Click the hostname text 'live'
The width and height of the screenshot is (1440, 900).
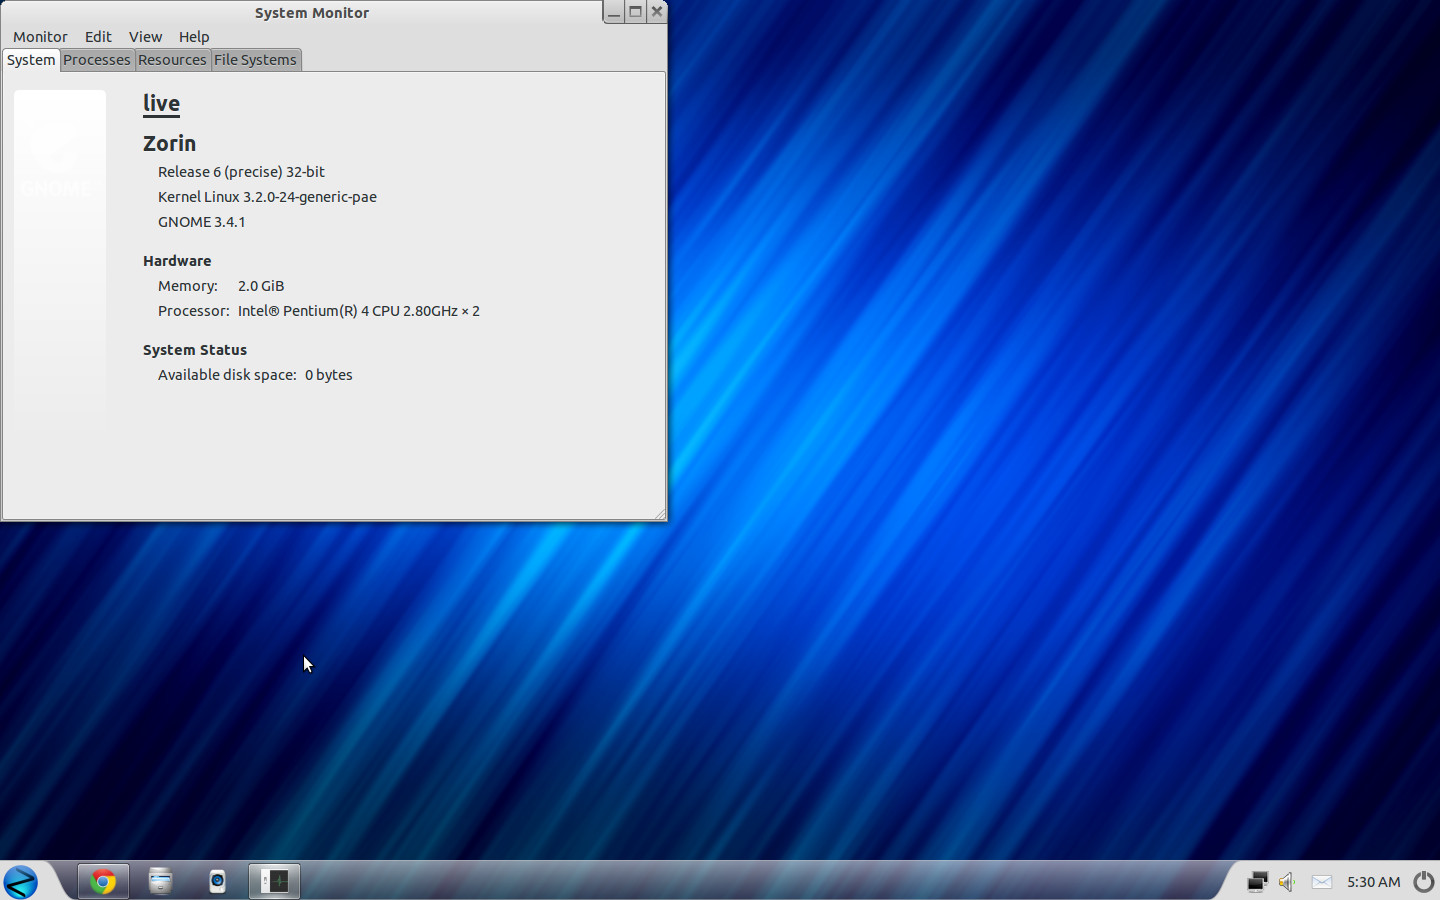coord(161,103)
